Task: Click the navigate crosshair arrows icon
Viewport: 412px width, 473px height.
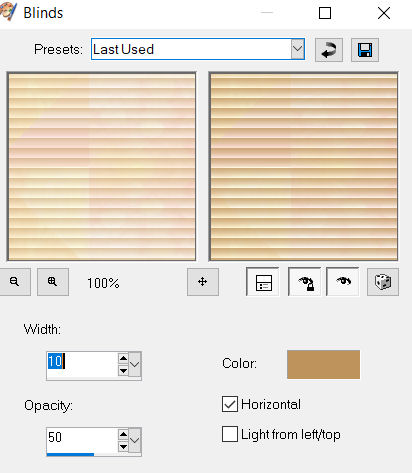Action: pos(203,282)
